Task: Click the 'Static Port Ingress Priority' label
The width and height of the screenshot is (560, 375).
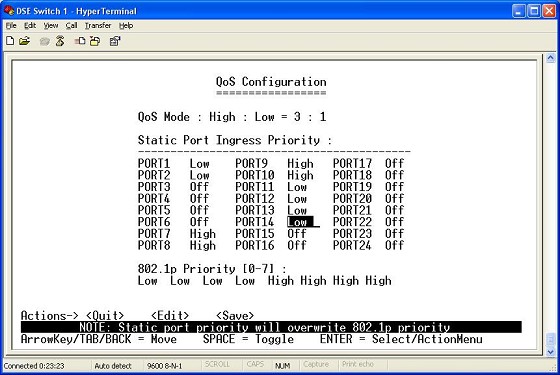Action: [x=229, y=140]
